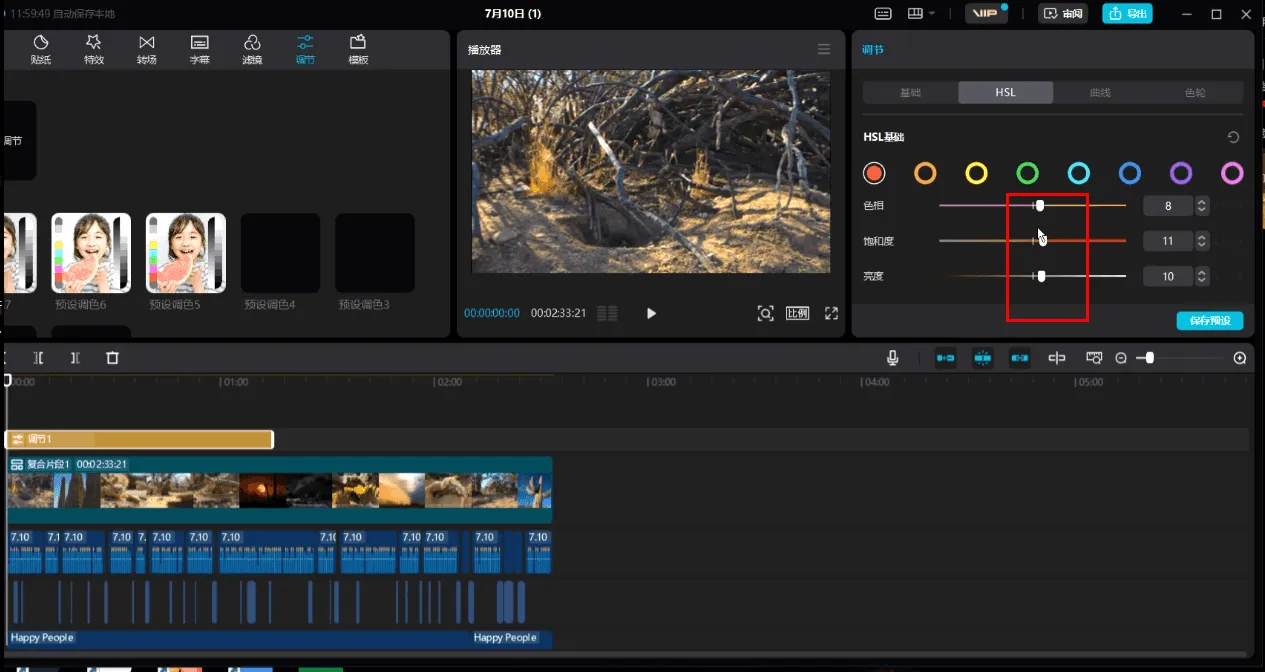Open the 转场 (transitions) panel

(147, 49)
